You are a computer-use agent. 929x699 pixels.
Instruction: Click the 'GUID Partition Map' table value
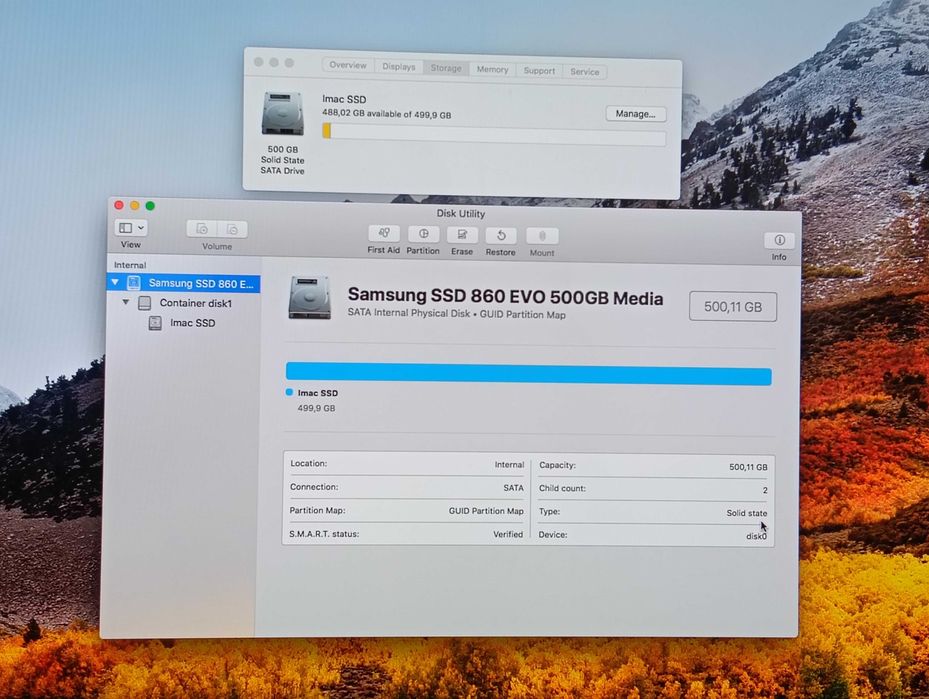[486, 511]
